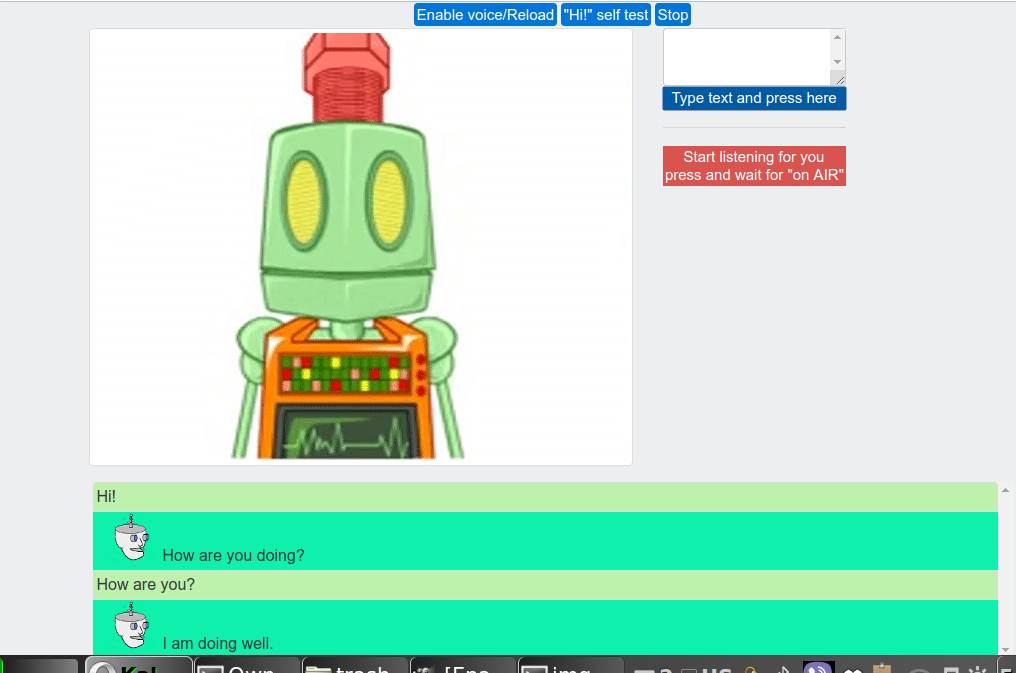Screen dimensions: 1016x673
Task: Click the US keyboard layout indicator
Action: click(716, 669)
